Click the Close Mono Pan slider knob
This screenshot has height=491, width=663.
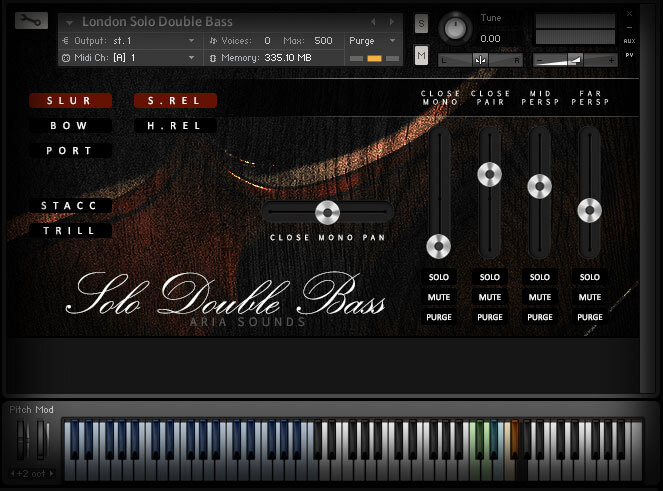(327, 212)
